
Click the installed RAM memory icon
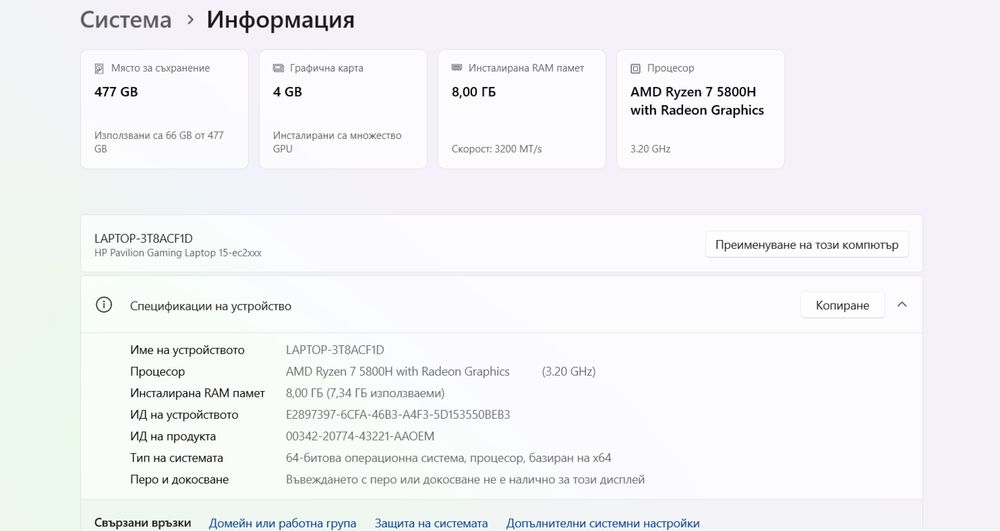pyautogui.click(x=457, y=69)
